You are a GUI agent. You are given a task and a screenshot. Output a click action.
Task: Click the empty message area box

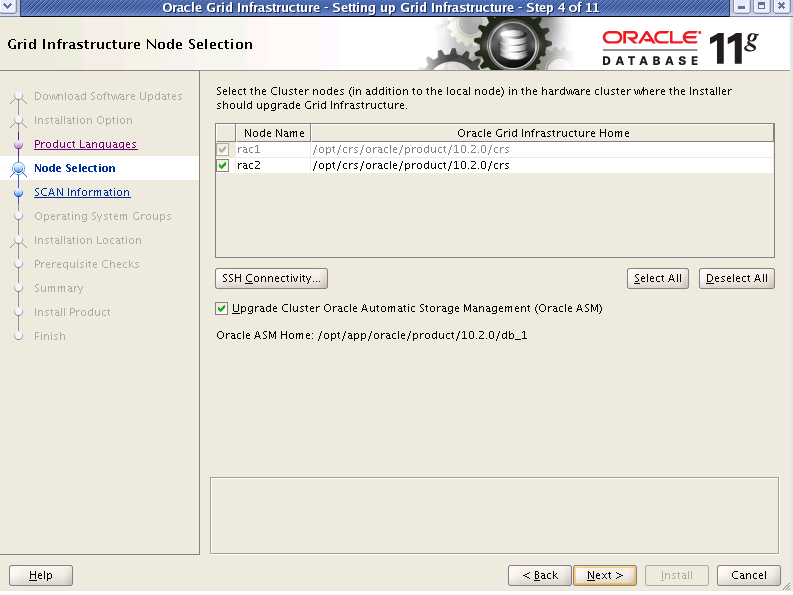click(494, 515)
